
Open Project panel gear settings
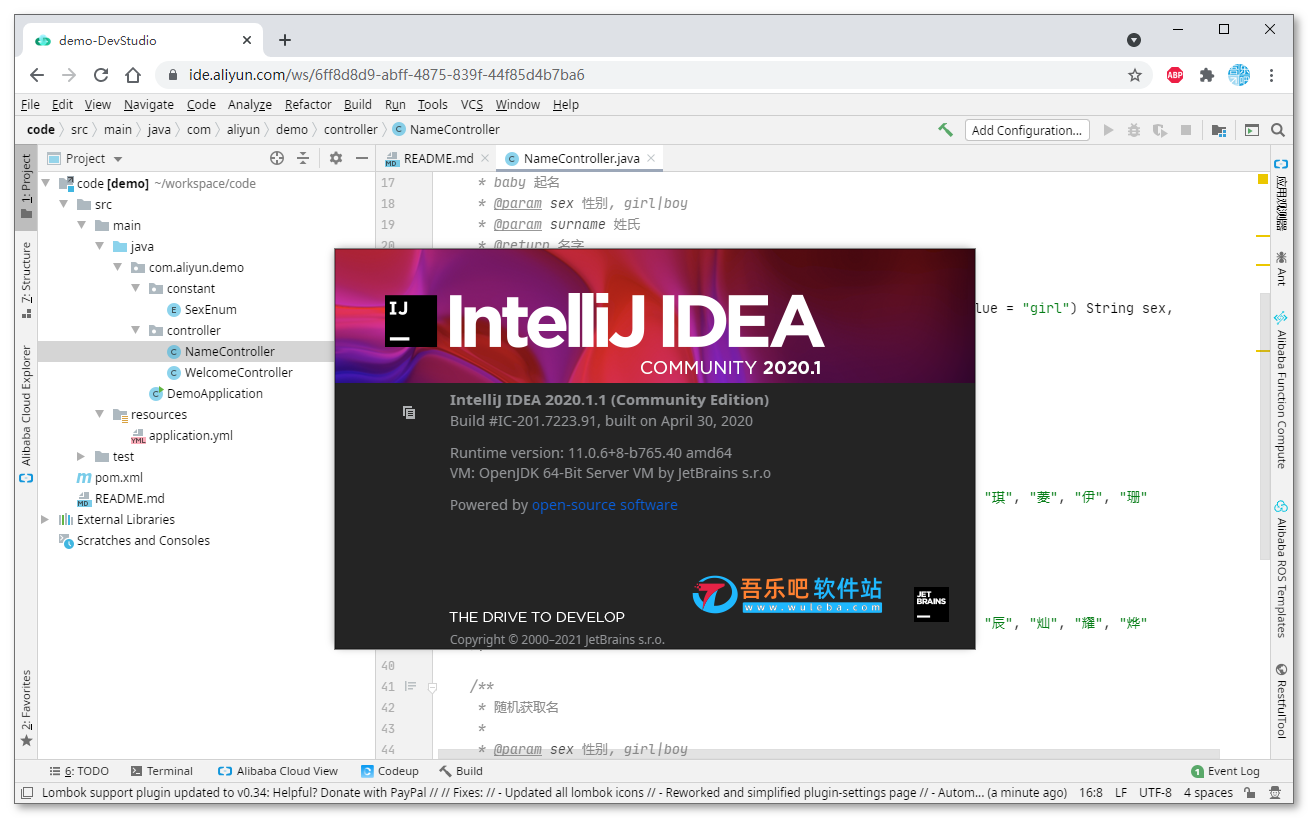(336, 158)
